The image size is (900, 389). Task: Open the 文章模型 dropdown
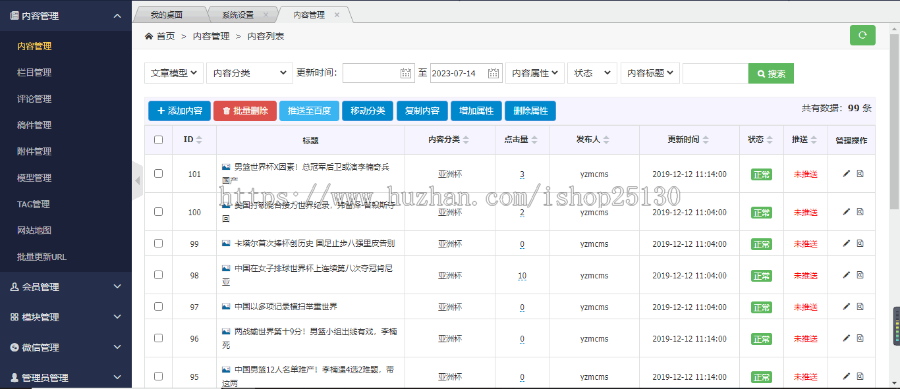tap(174, 73)
